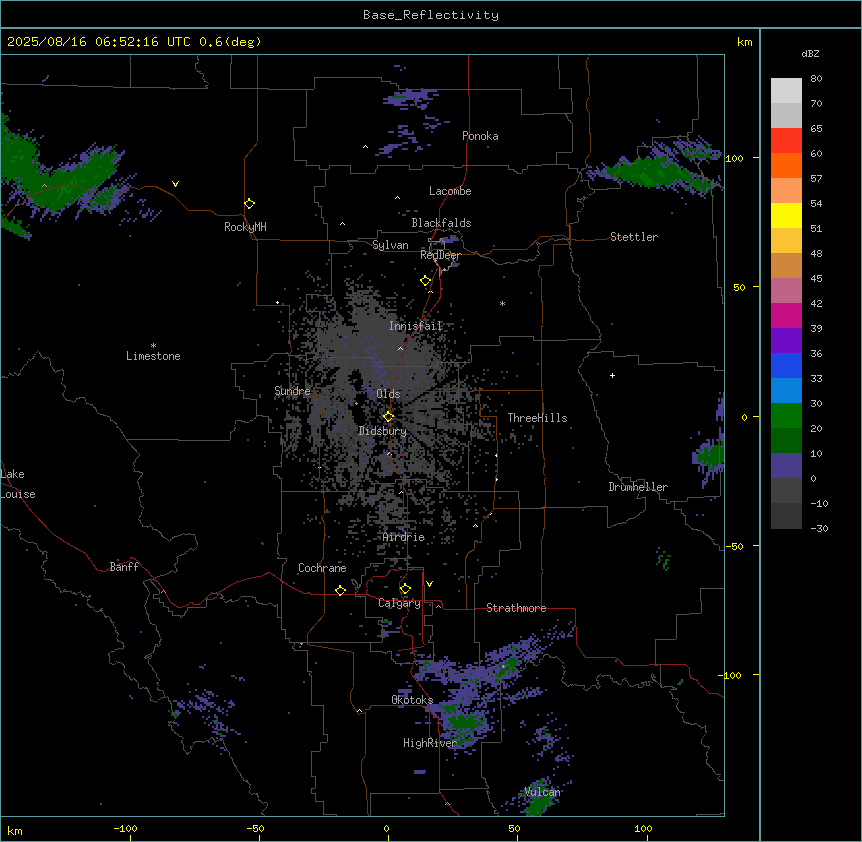Image resolution: width=862 pixels, height=842 pixels.
Task: Select the Limestone label
Action: 153,356
